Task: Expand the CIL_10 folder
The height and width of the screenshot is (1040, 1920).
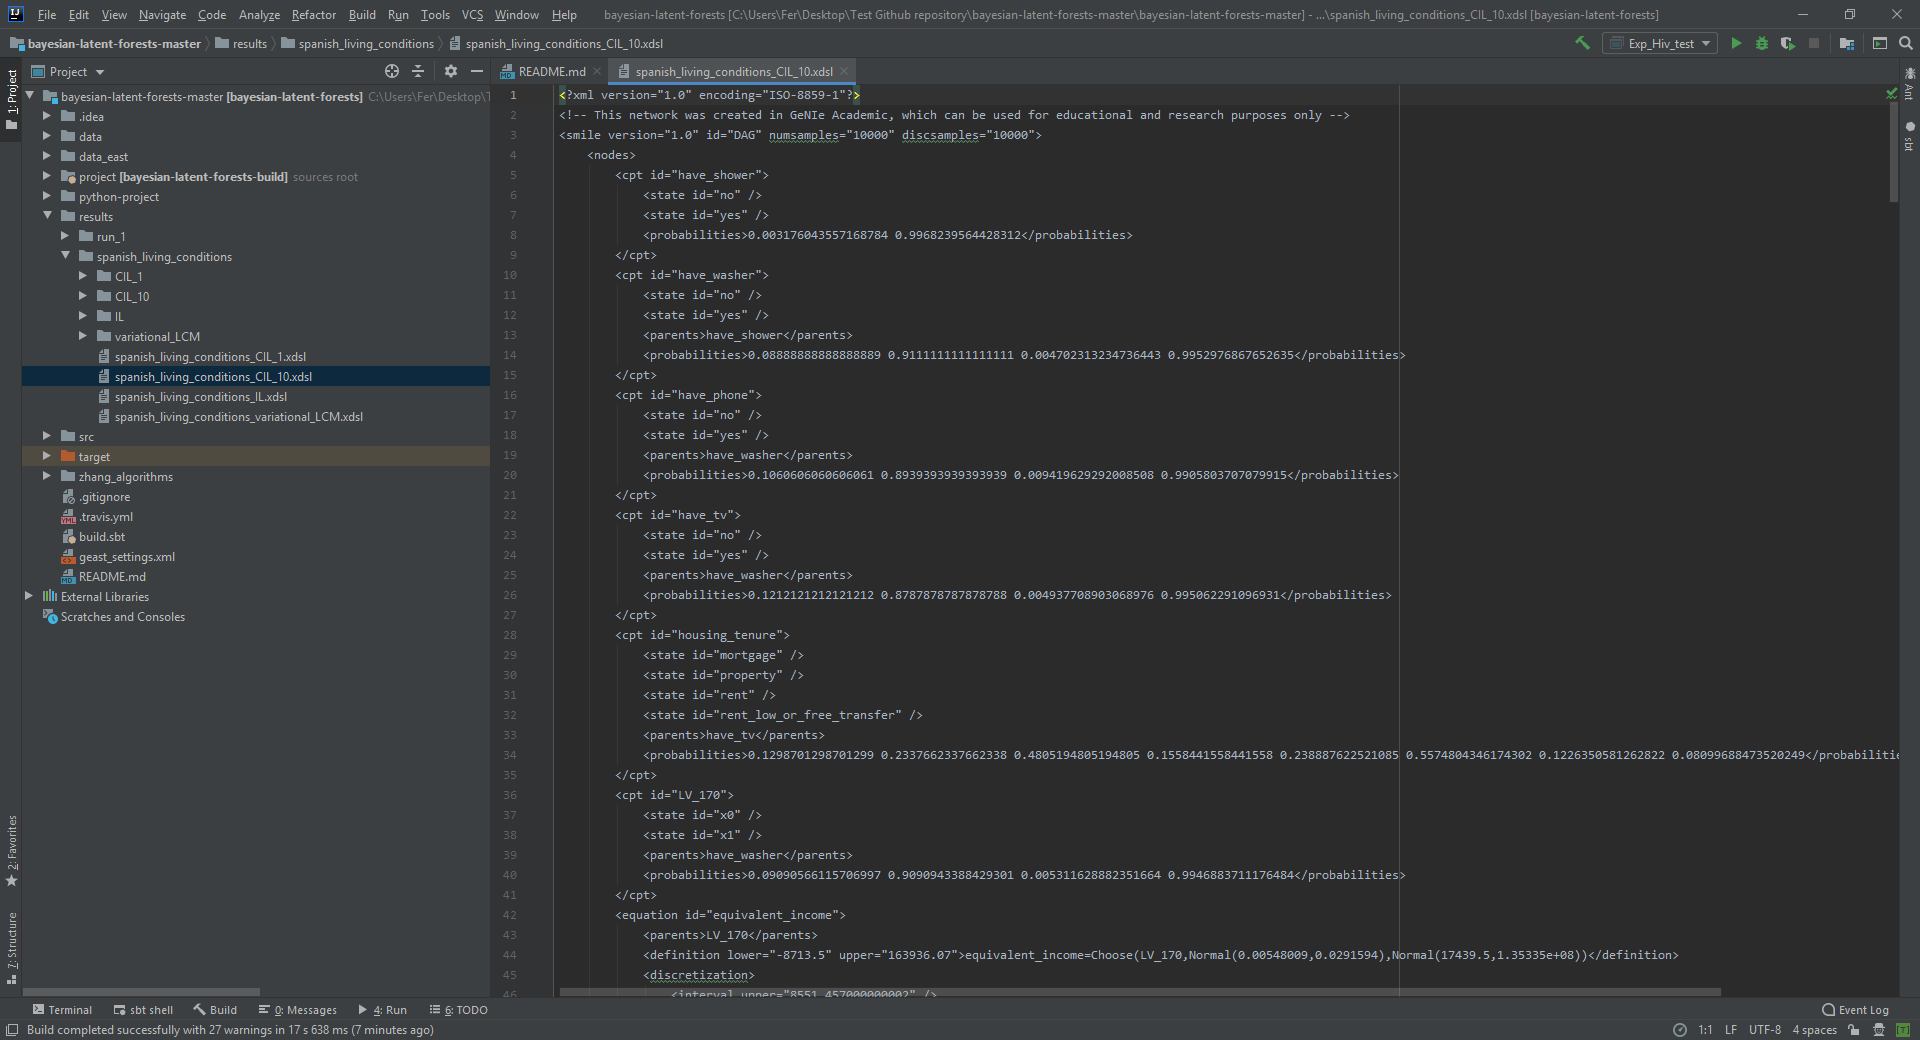Action: pos(83,296)
